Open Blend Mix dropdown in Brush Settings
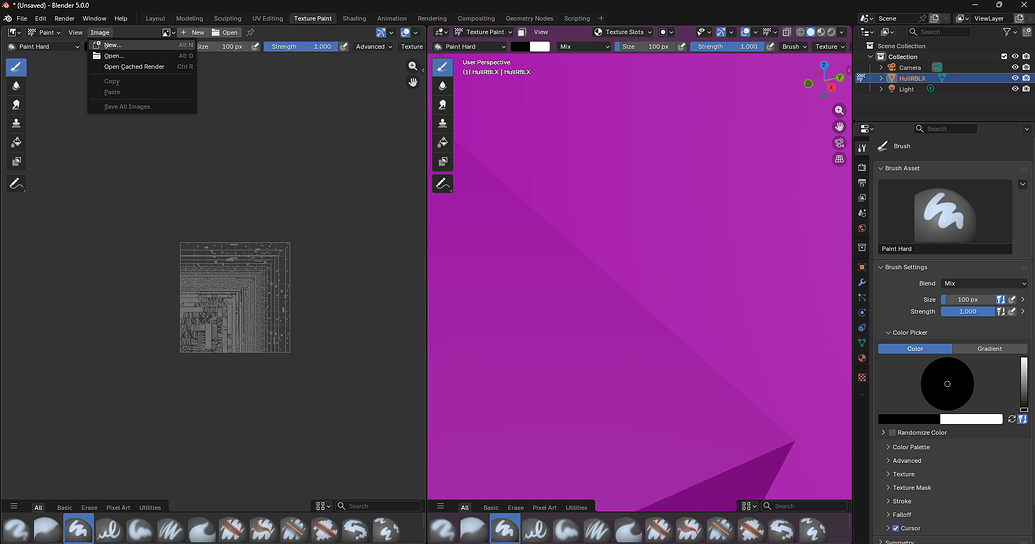1035x544 pixels. (x=984, y=283)
